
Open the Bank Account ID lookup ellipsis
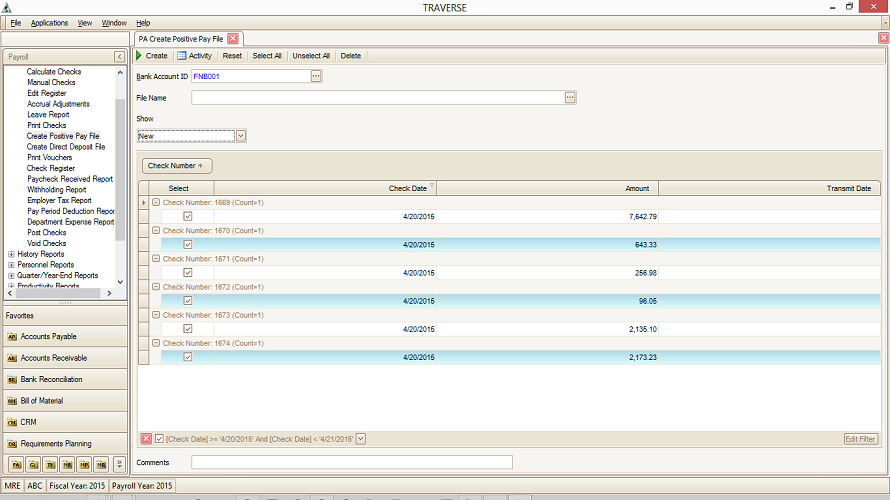point(316,76)
